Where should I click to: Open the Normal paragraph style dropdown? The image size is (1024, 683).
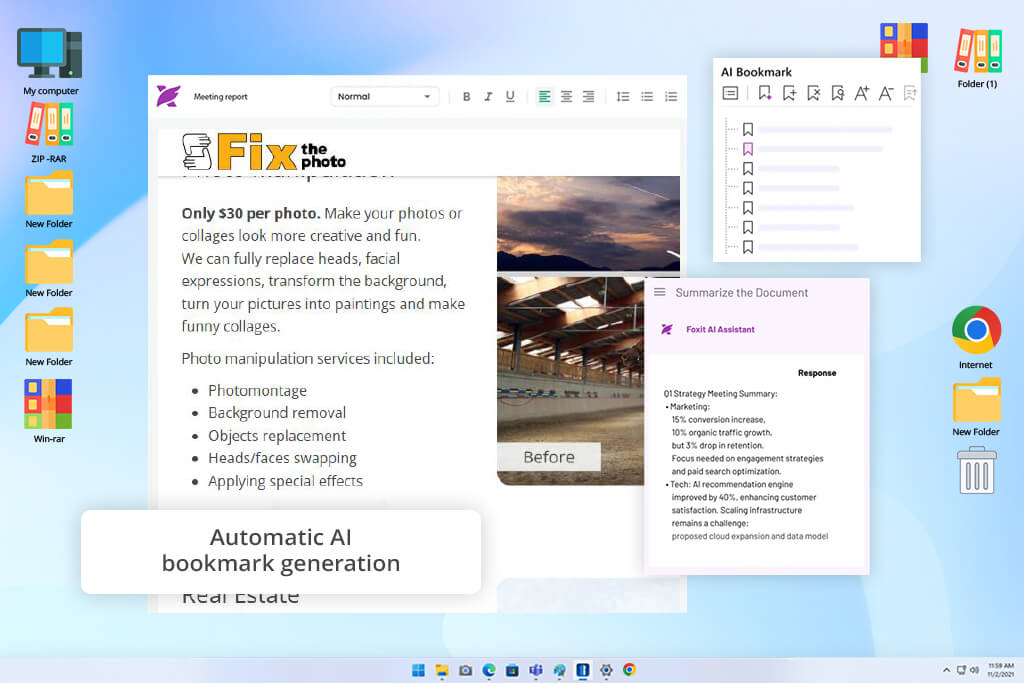(x=384, y=97)
